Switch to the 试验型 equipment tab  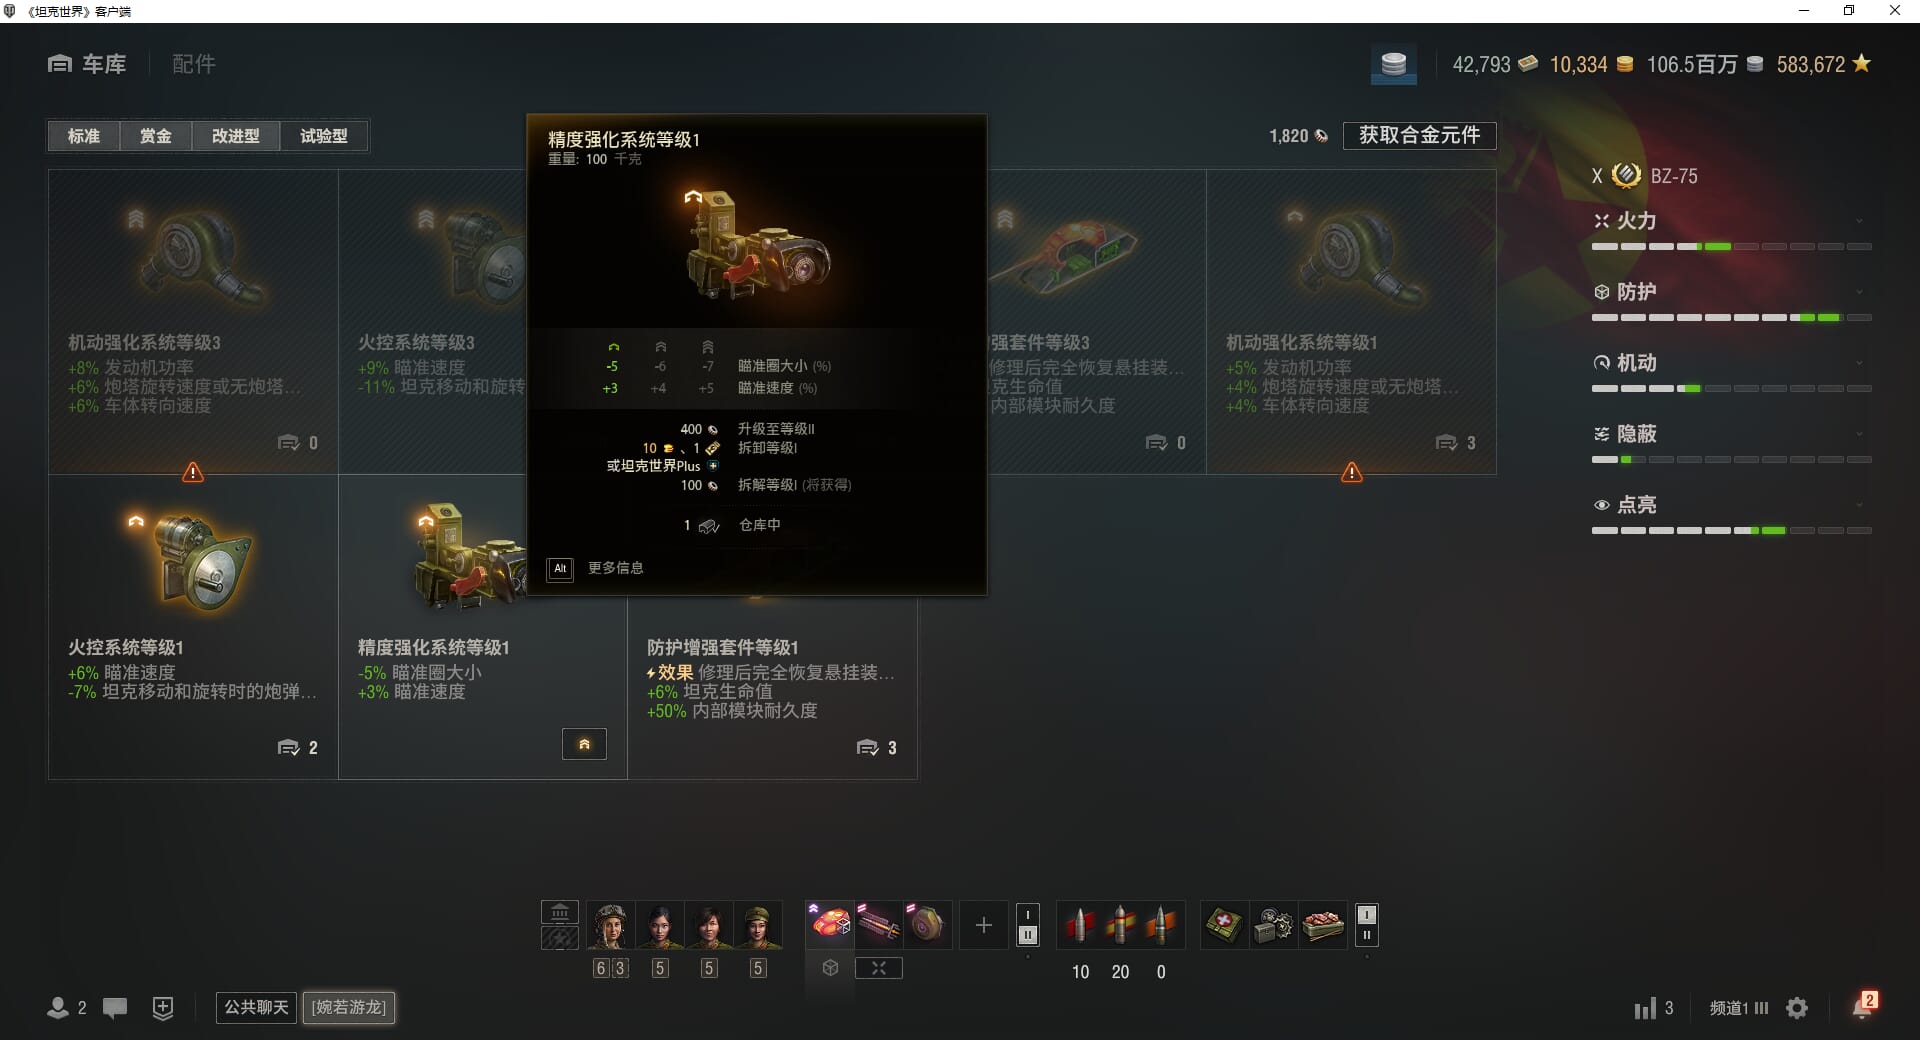click(324, 136)
